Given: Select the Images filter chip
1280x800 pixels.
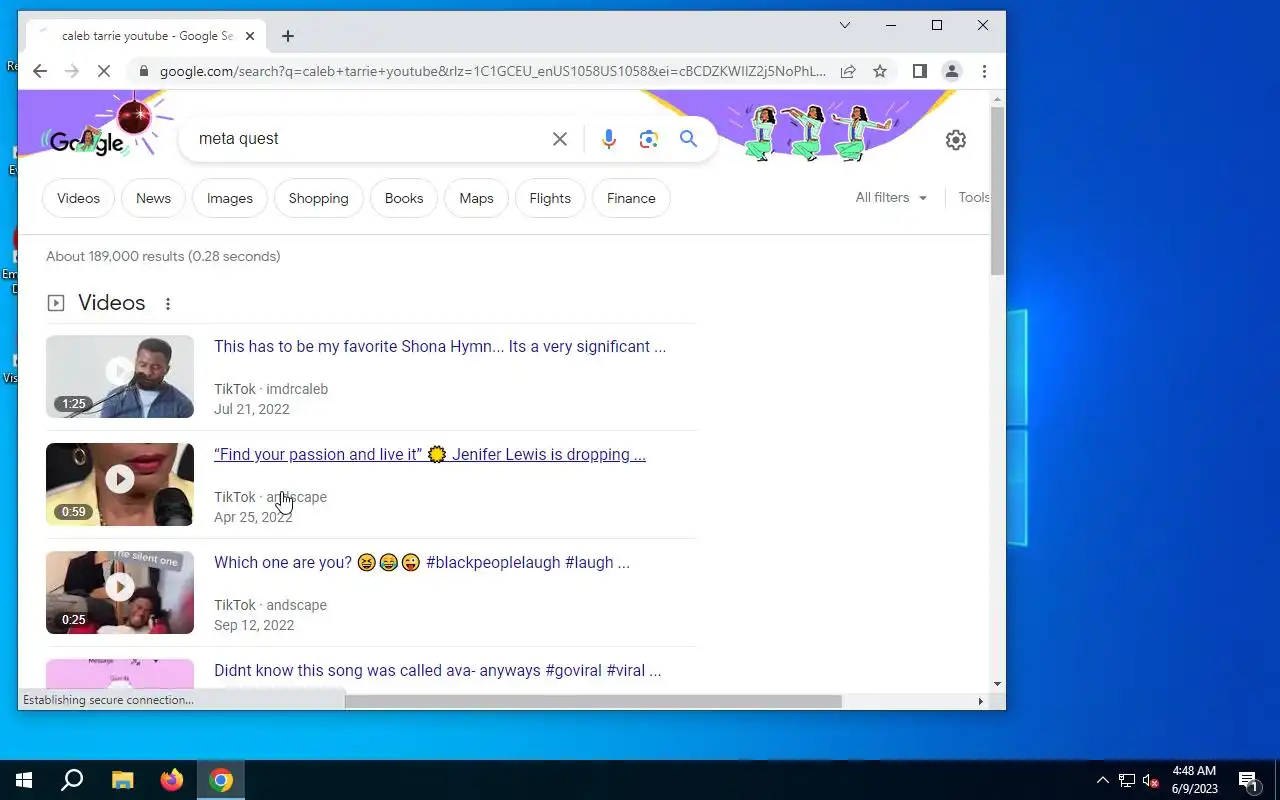Looking at the screenshot, I should 230,198.
